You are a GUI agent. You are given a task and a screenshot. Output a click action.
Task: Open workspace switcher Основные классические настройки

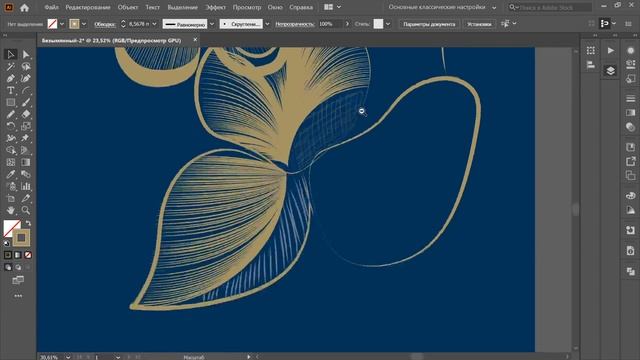click(442, 7)
